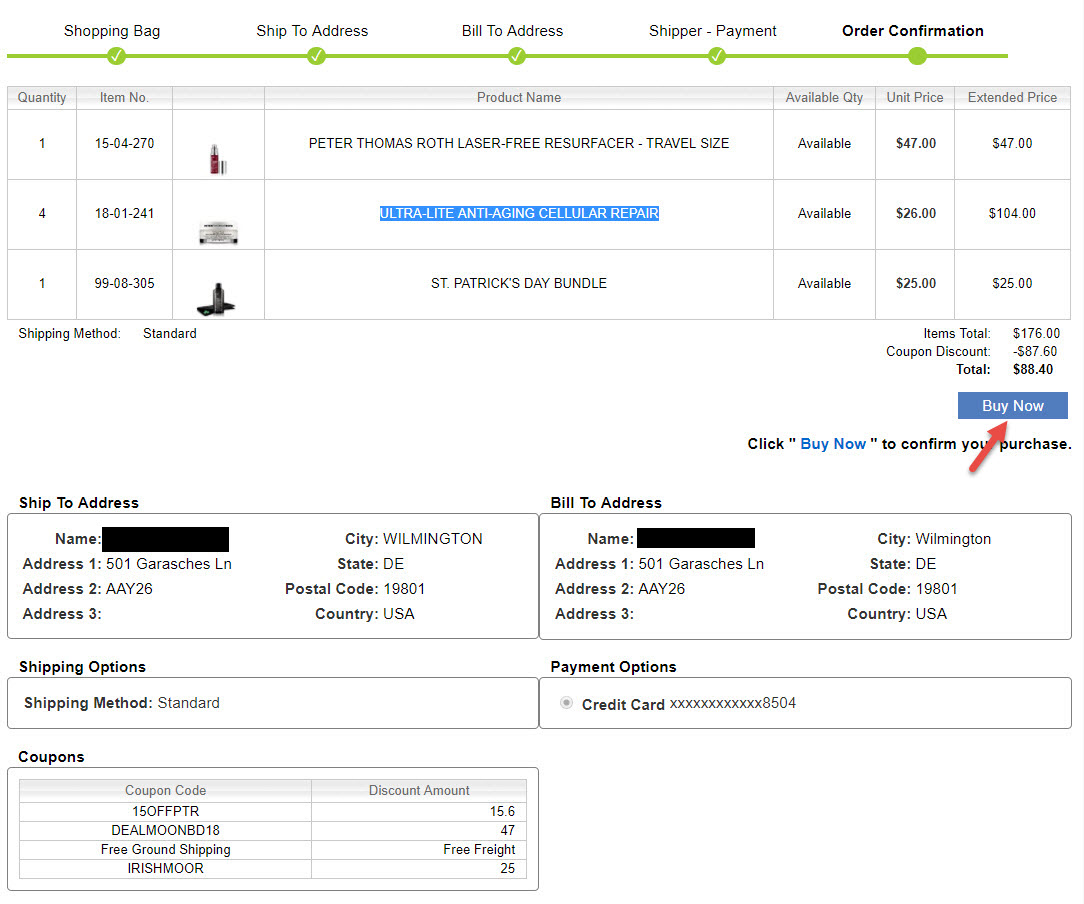Click the Extended Price column header
This screenshot has height=904, width=1084.
(1012, 97)
